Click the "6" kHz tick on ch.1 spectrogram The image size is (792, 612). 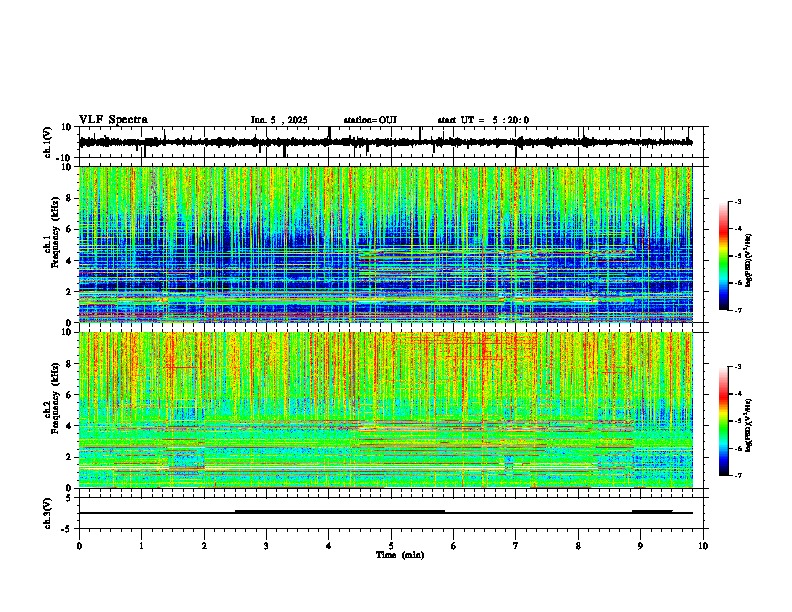[x=70, y=229]
